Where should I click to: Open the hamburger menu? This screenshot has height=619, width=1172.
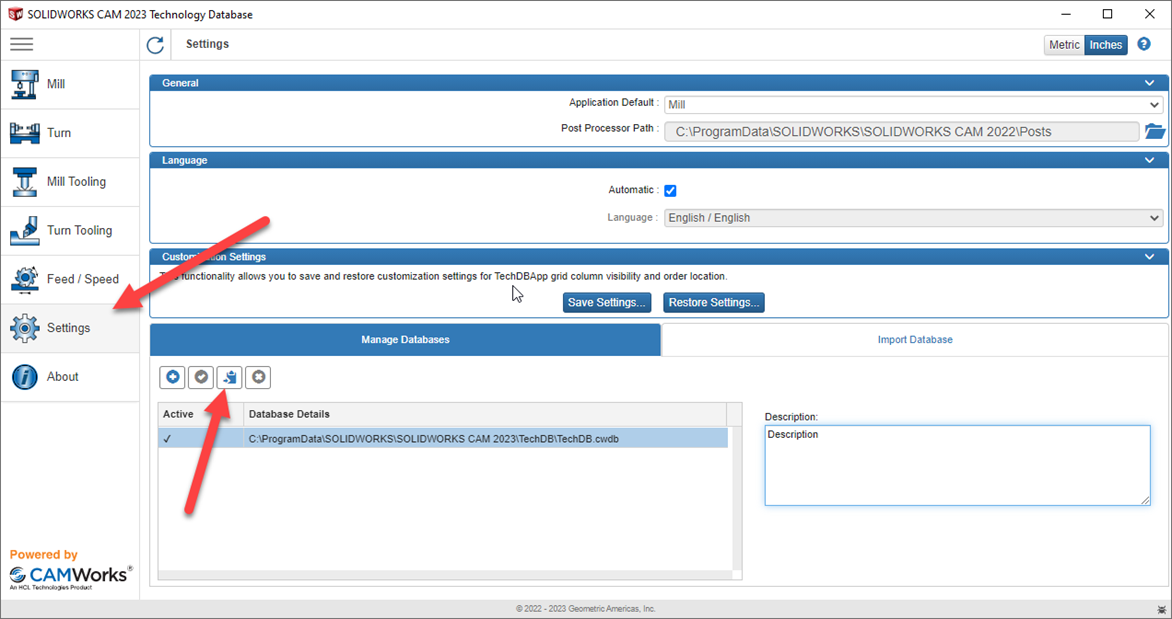(21, 44)
